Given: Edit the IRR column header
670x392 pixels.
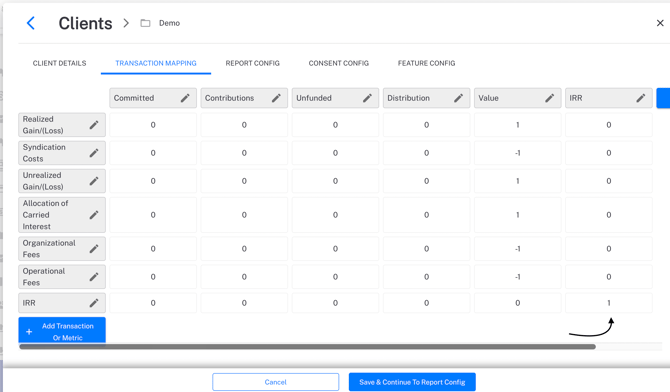Looking at the screenshot, I should click(641, 98).
